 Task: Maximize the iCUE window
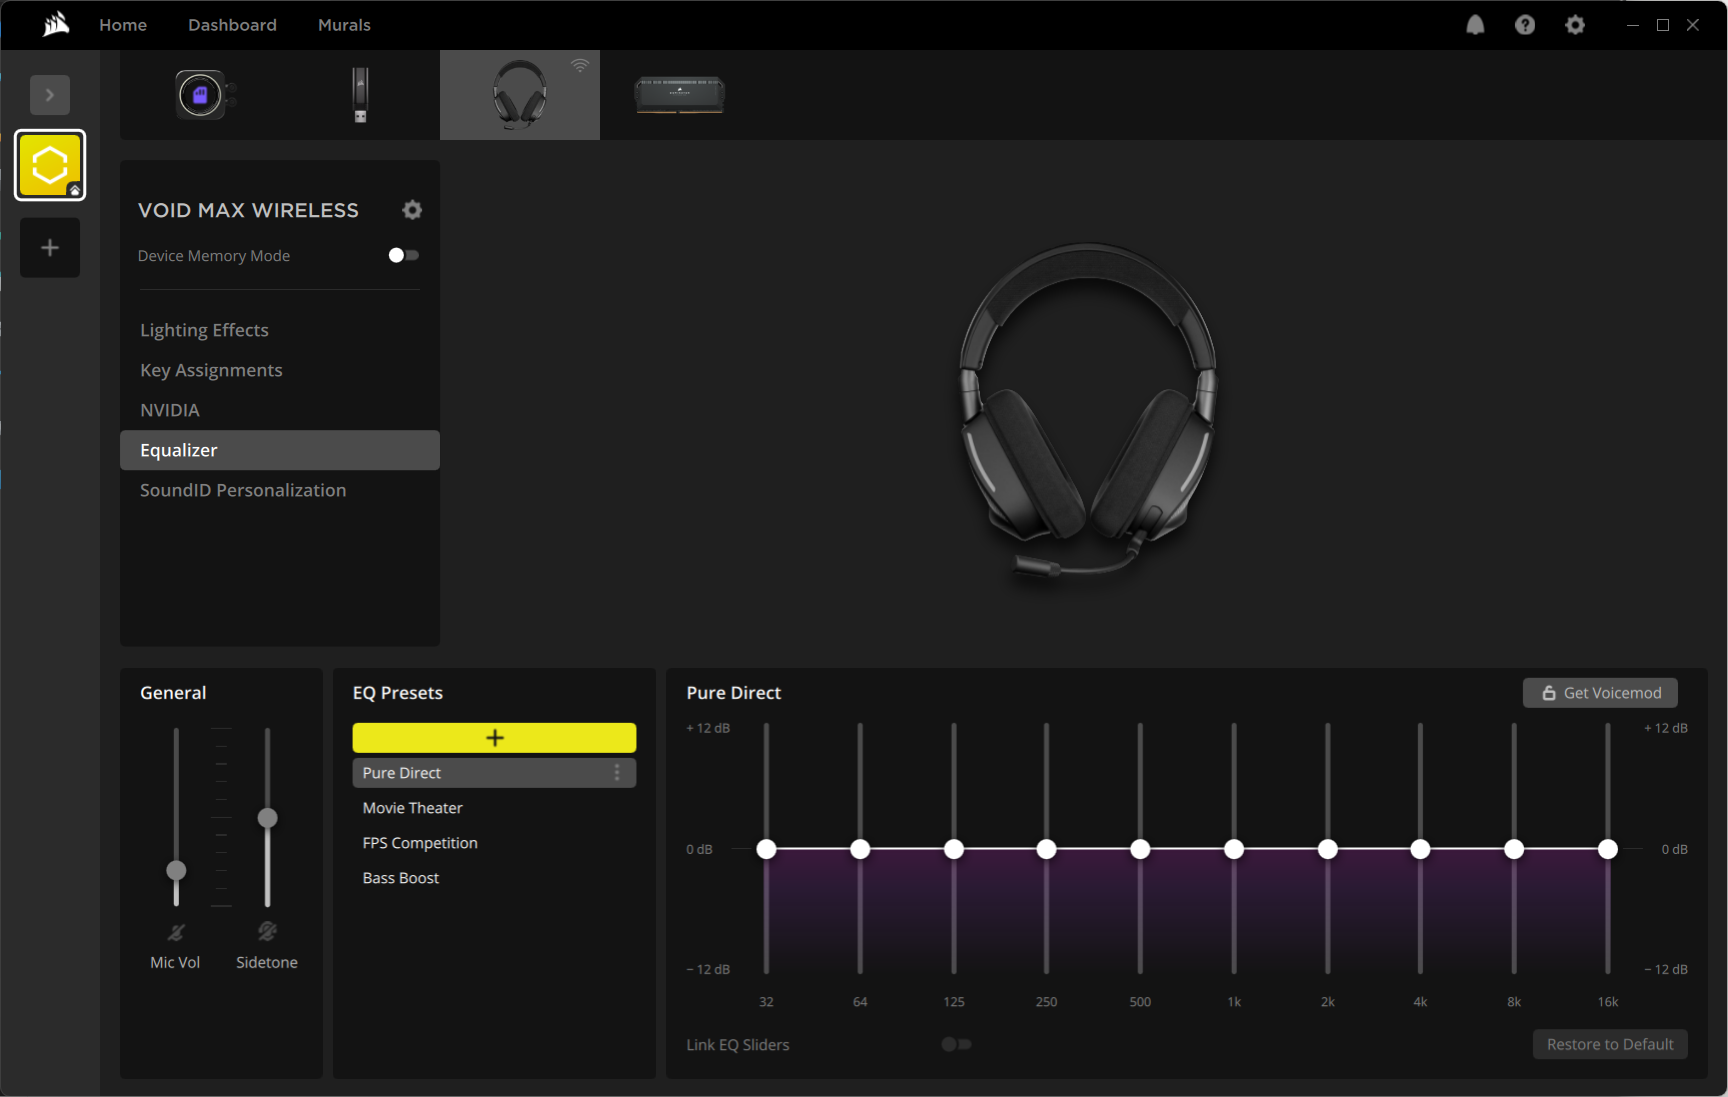click(x=1663, y=25)
